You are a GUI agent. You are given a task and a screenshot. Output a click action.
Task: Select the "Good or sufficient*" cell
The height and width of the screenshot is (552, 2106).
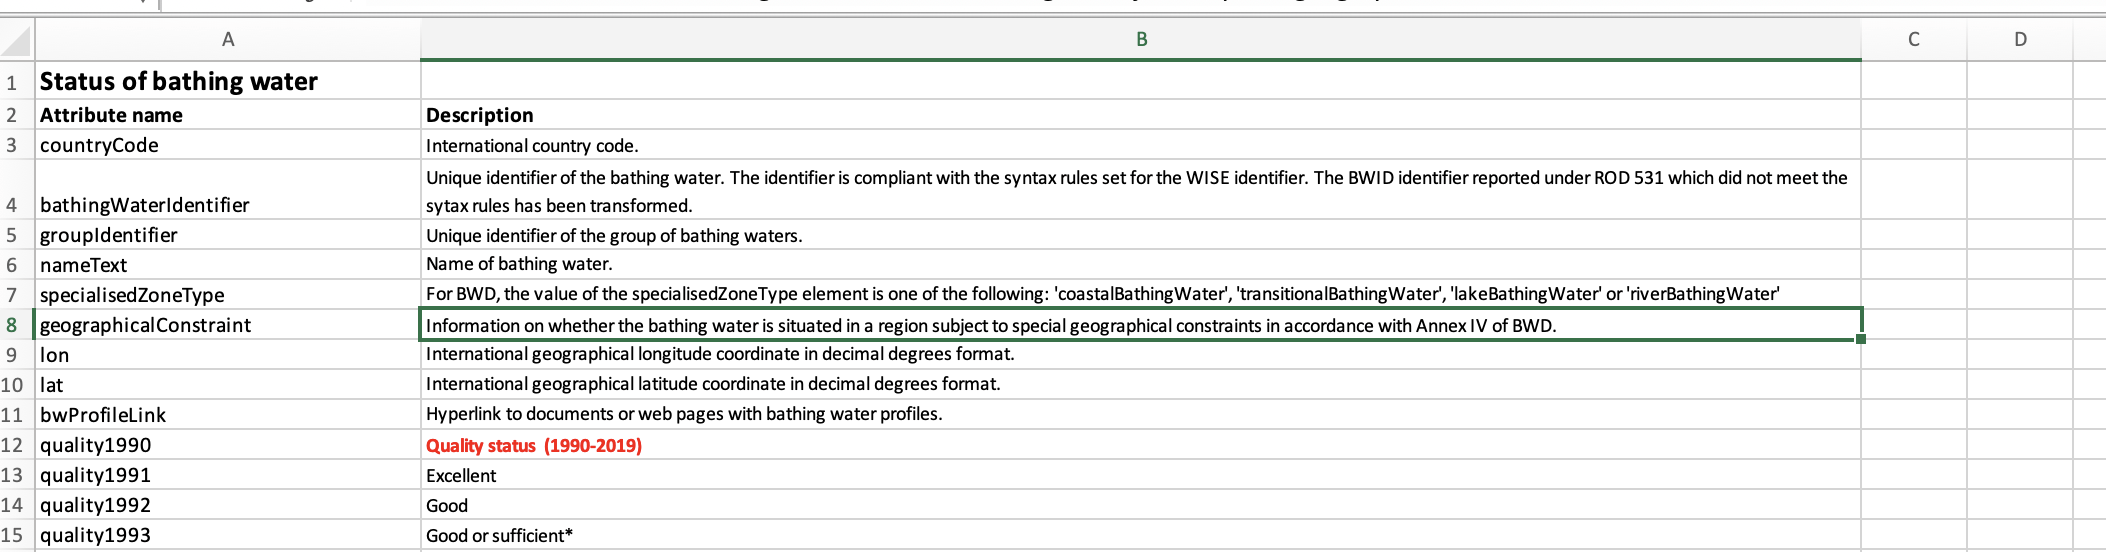coord(499,536)
